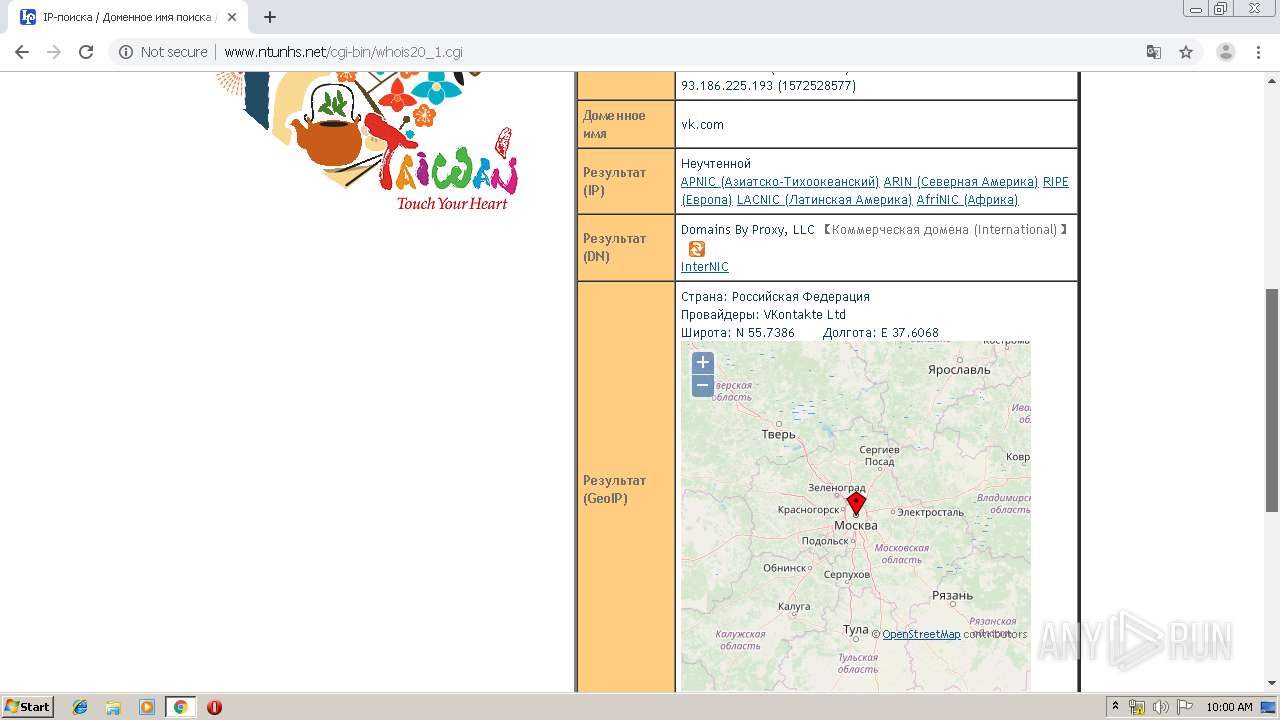
Task: Click the Результат (GeoIP) row header
Action: point(626,489)
